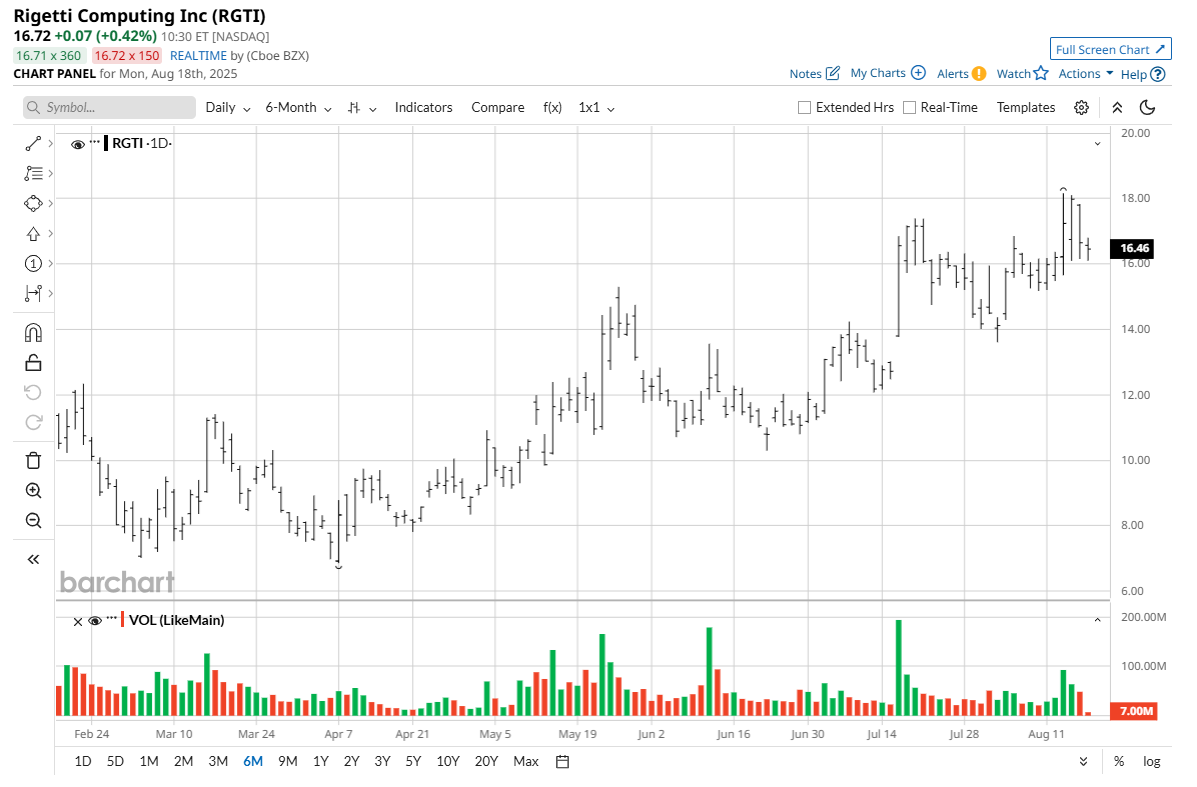Click the Symbol search field
The height and width of the screenshot is (787, 1197).
[109, 108]
